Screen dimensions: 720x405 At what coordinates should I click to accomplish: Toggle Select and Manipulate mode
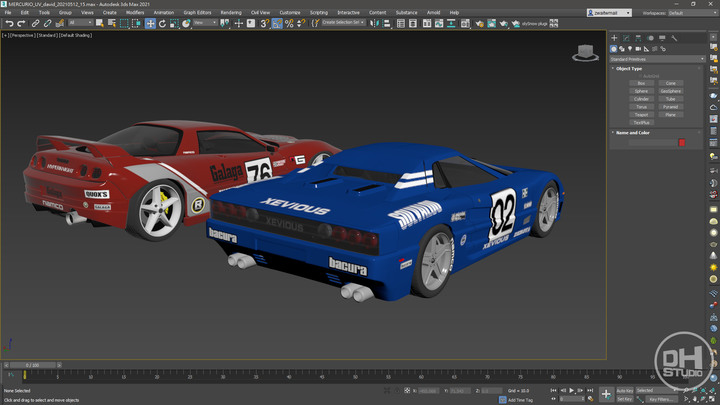coord(238,23)
